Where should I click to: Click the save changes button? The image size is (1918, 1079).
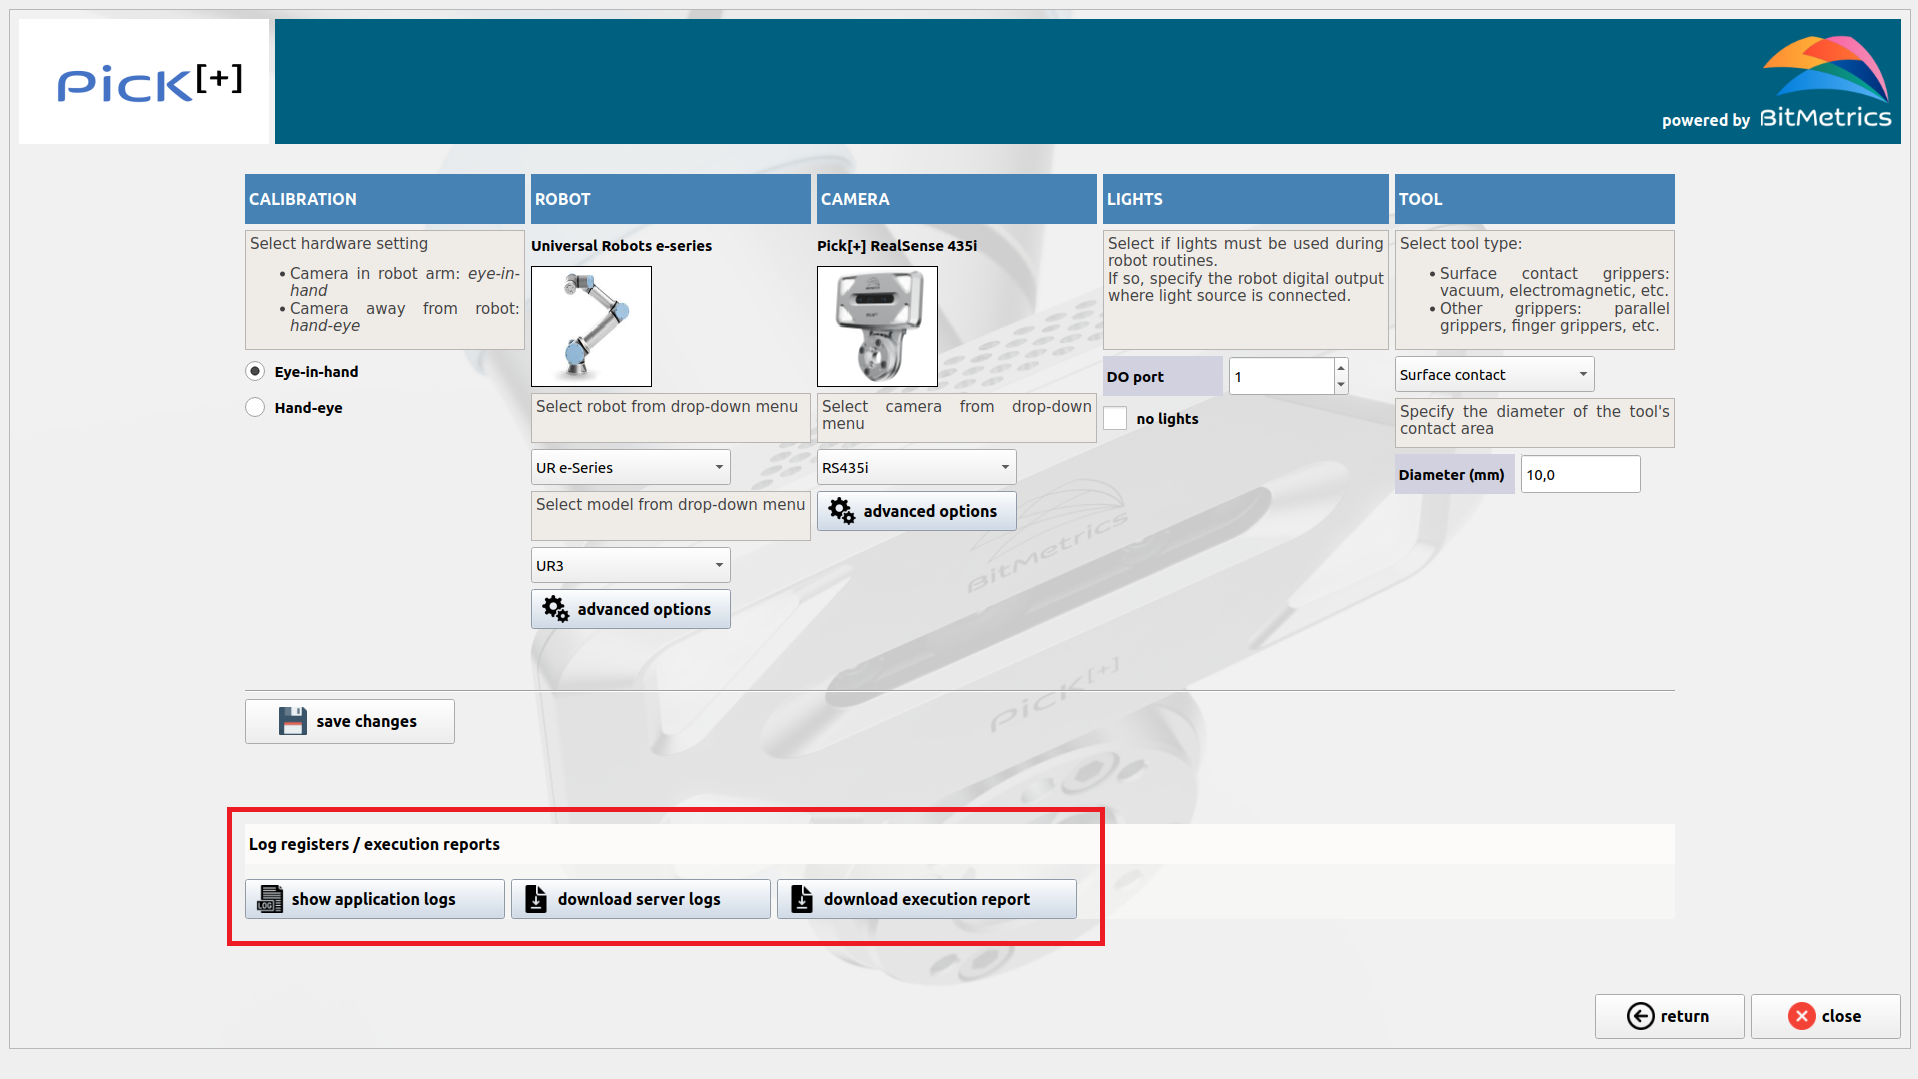(x=350, y=722)
